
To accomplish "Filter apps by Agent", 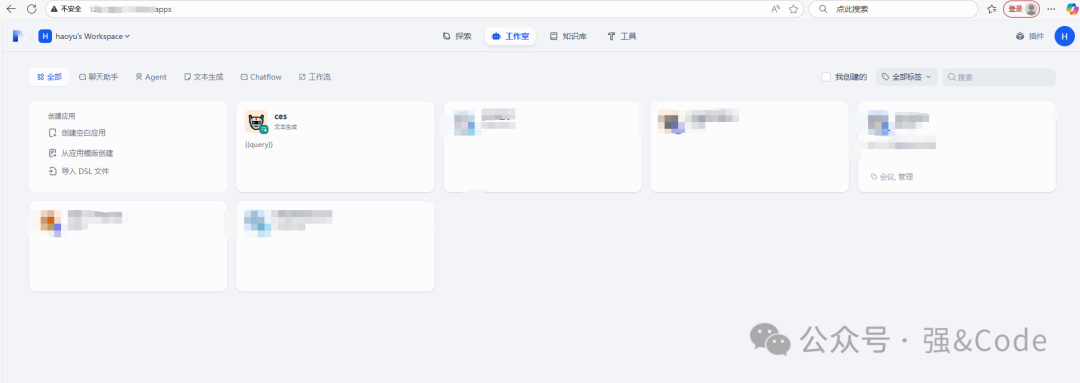I will pyautogui.click(x=151, y=77).
